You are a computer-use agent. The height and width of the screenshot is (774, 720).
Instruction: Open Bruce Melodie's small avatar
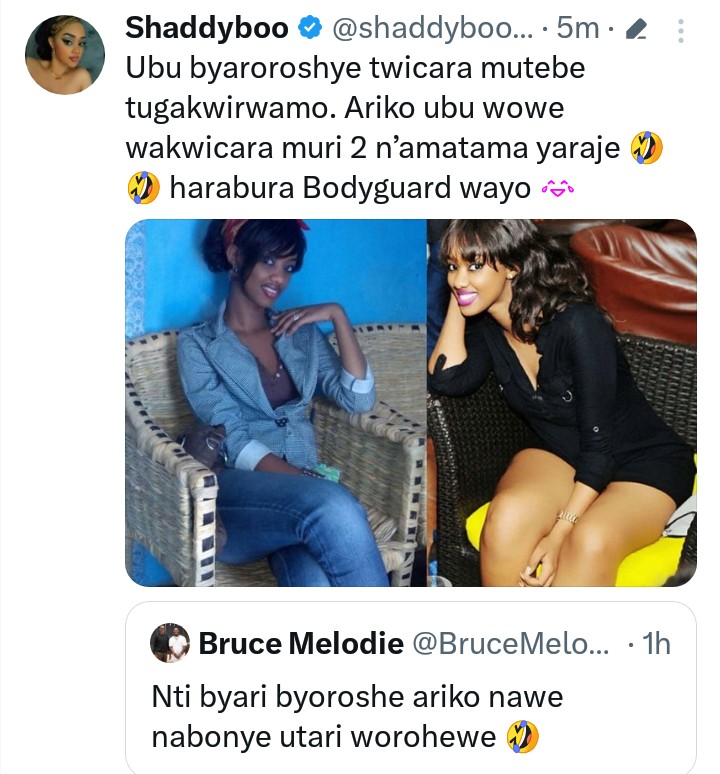[x=170, y=643]
